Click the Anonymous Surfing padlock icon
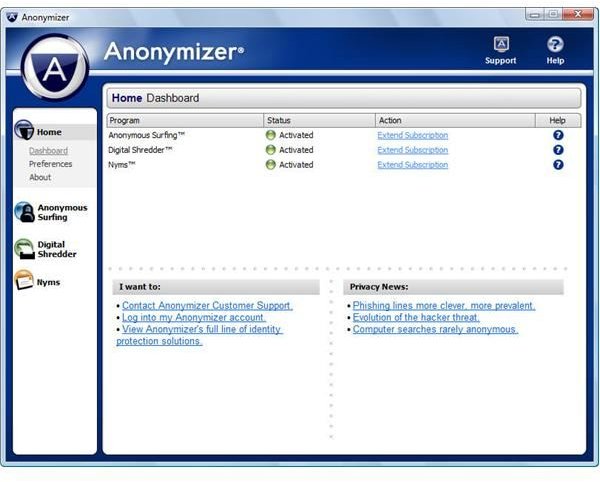This screenshot has height=482, width=600. pos(25,212)
